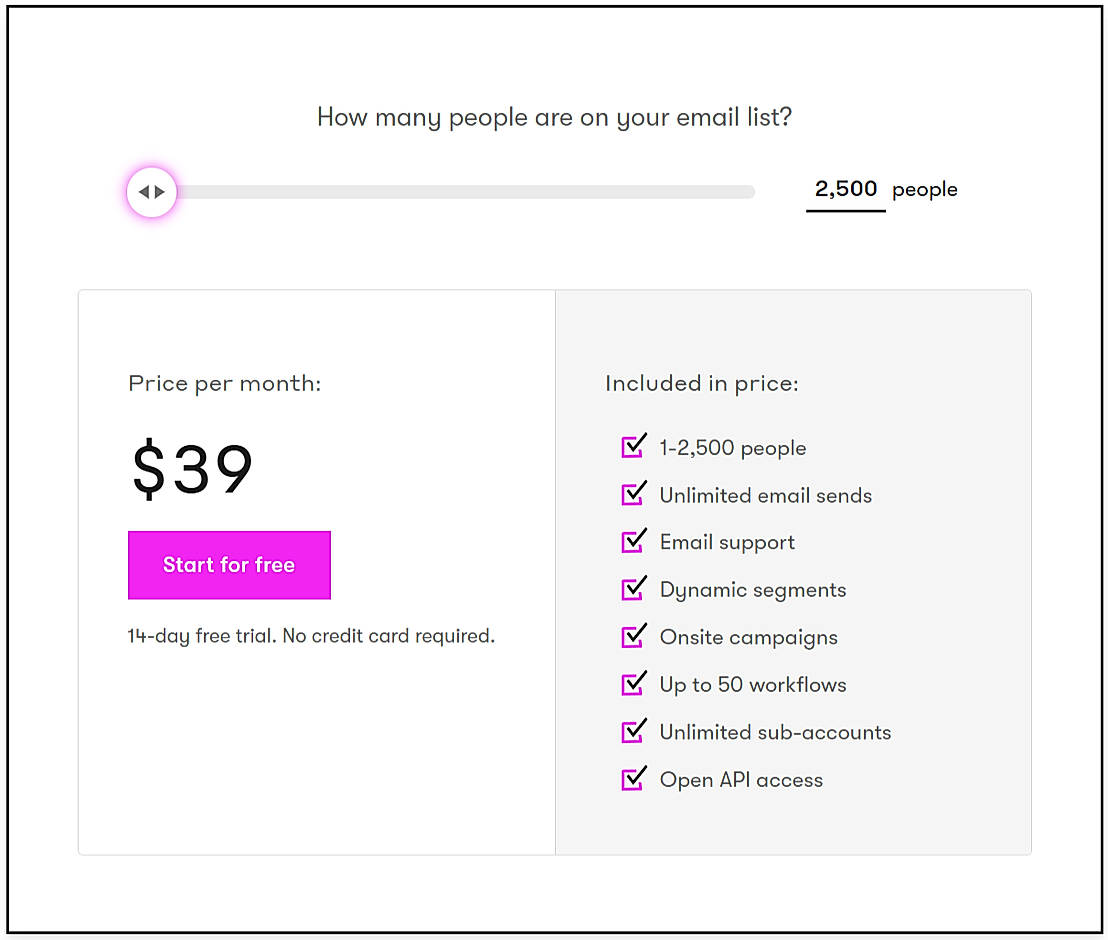Click the 'Included in price:' heading
This screenshot has width=1108, height=940.
click(701, 383)
